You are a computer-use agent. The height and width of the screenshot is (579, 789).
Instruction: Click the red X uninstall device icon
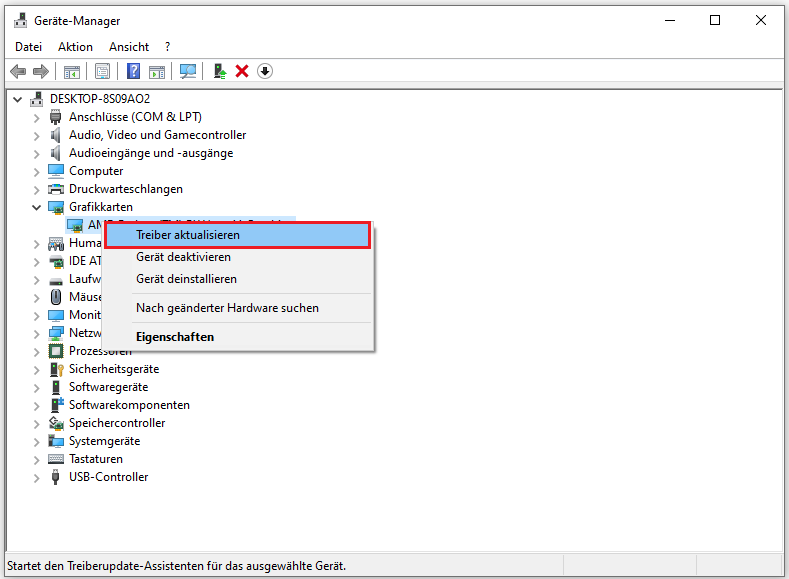point(242,71)
